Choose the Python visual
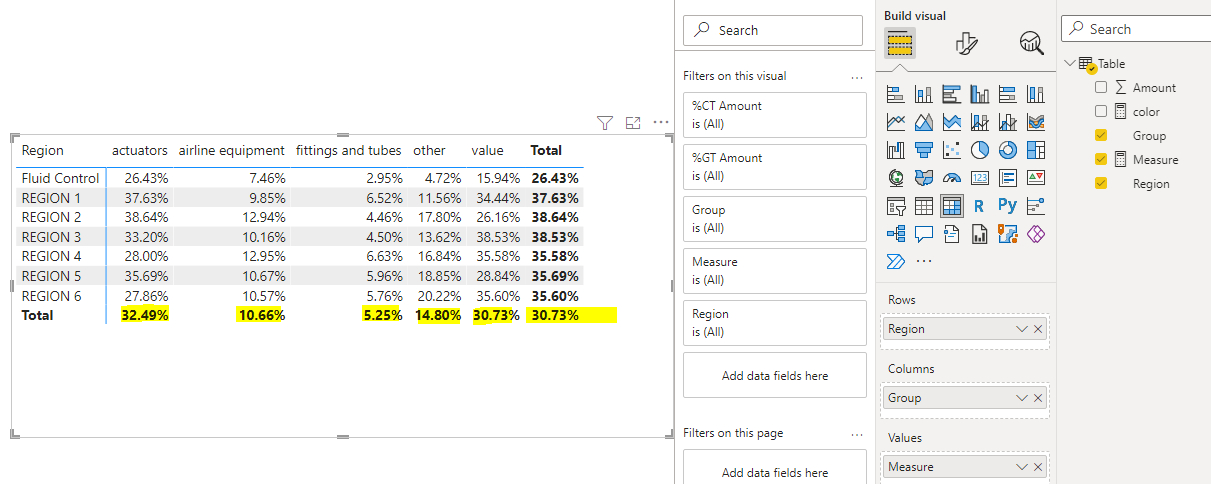The image size is (1211, 484). click(x=1008, y=206)
